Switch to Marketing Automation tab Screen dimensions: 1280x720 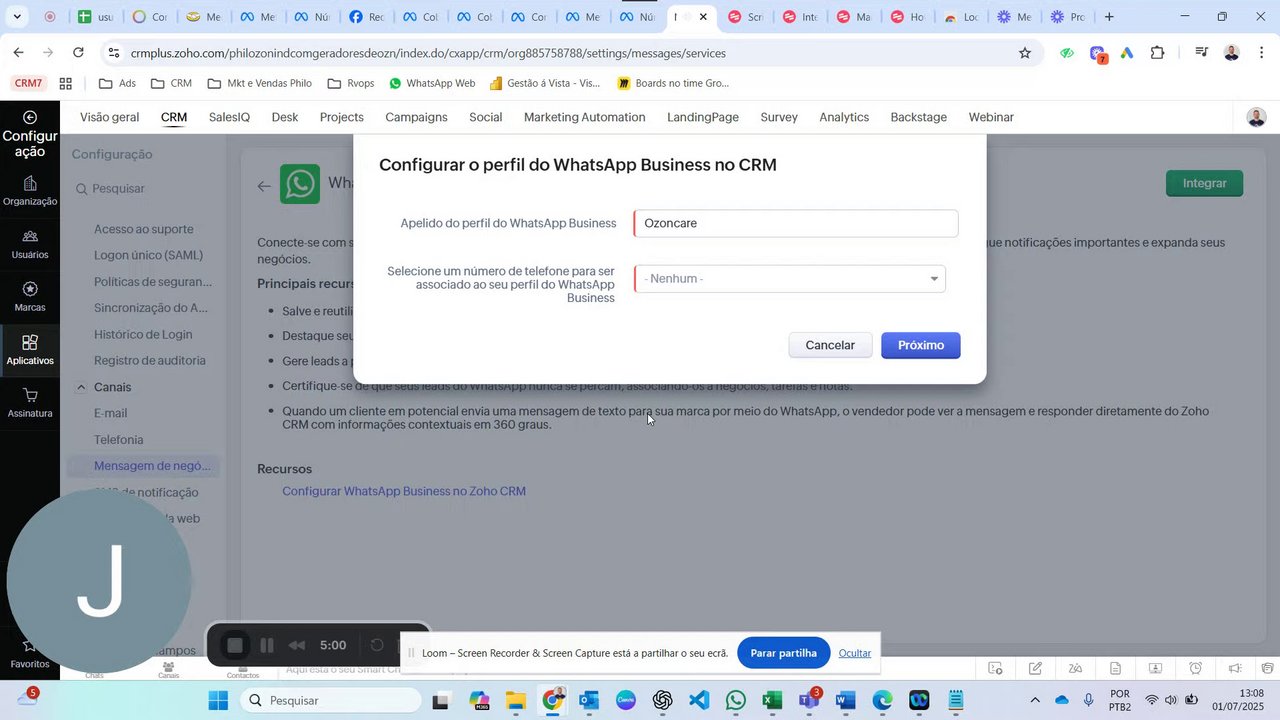pyautogui.click(x=584, y=117)
